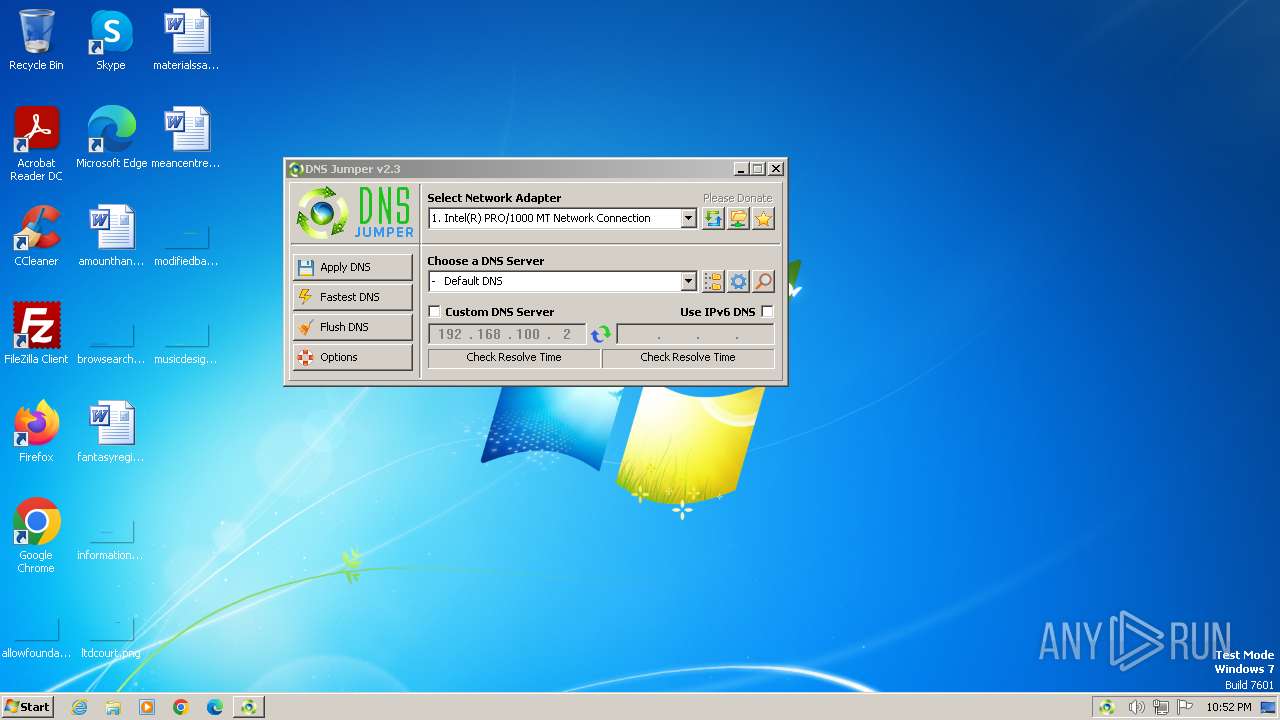Click the empty secondary DNS address field
The height and width of the screenshot is (720, 1280).
(695, 334)
